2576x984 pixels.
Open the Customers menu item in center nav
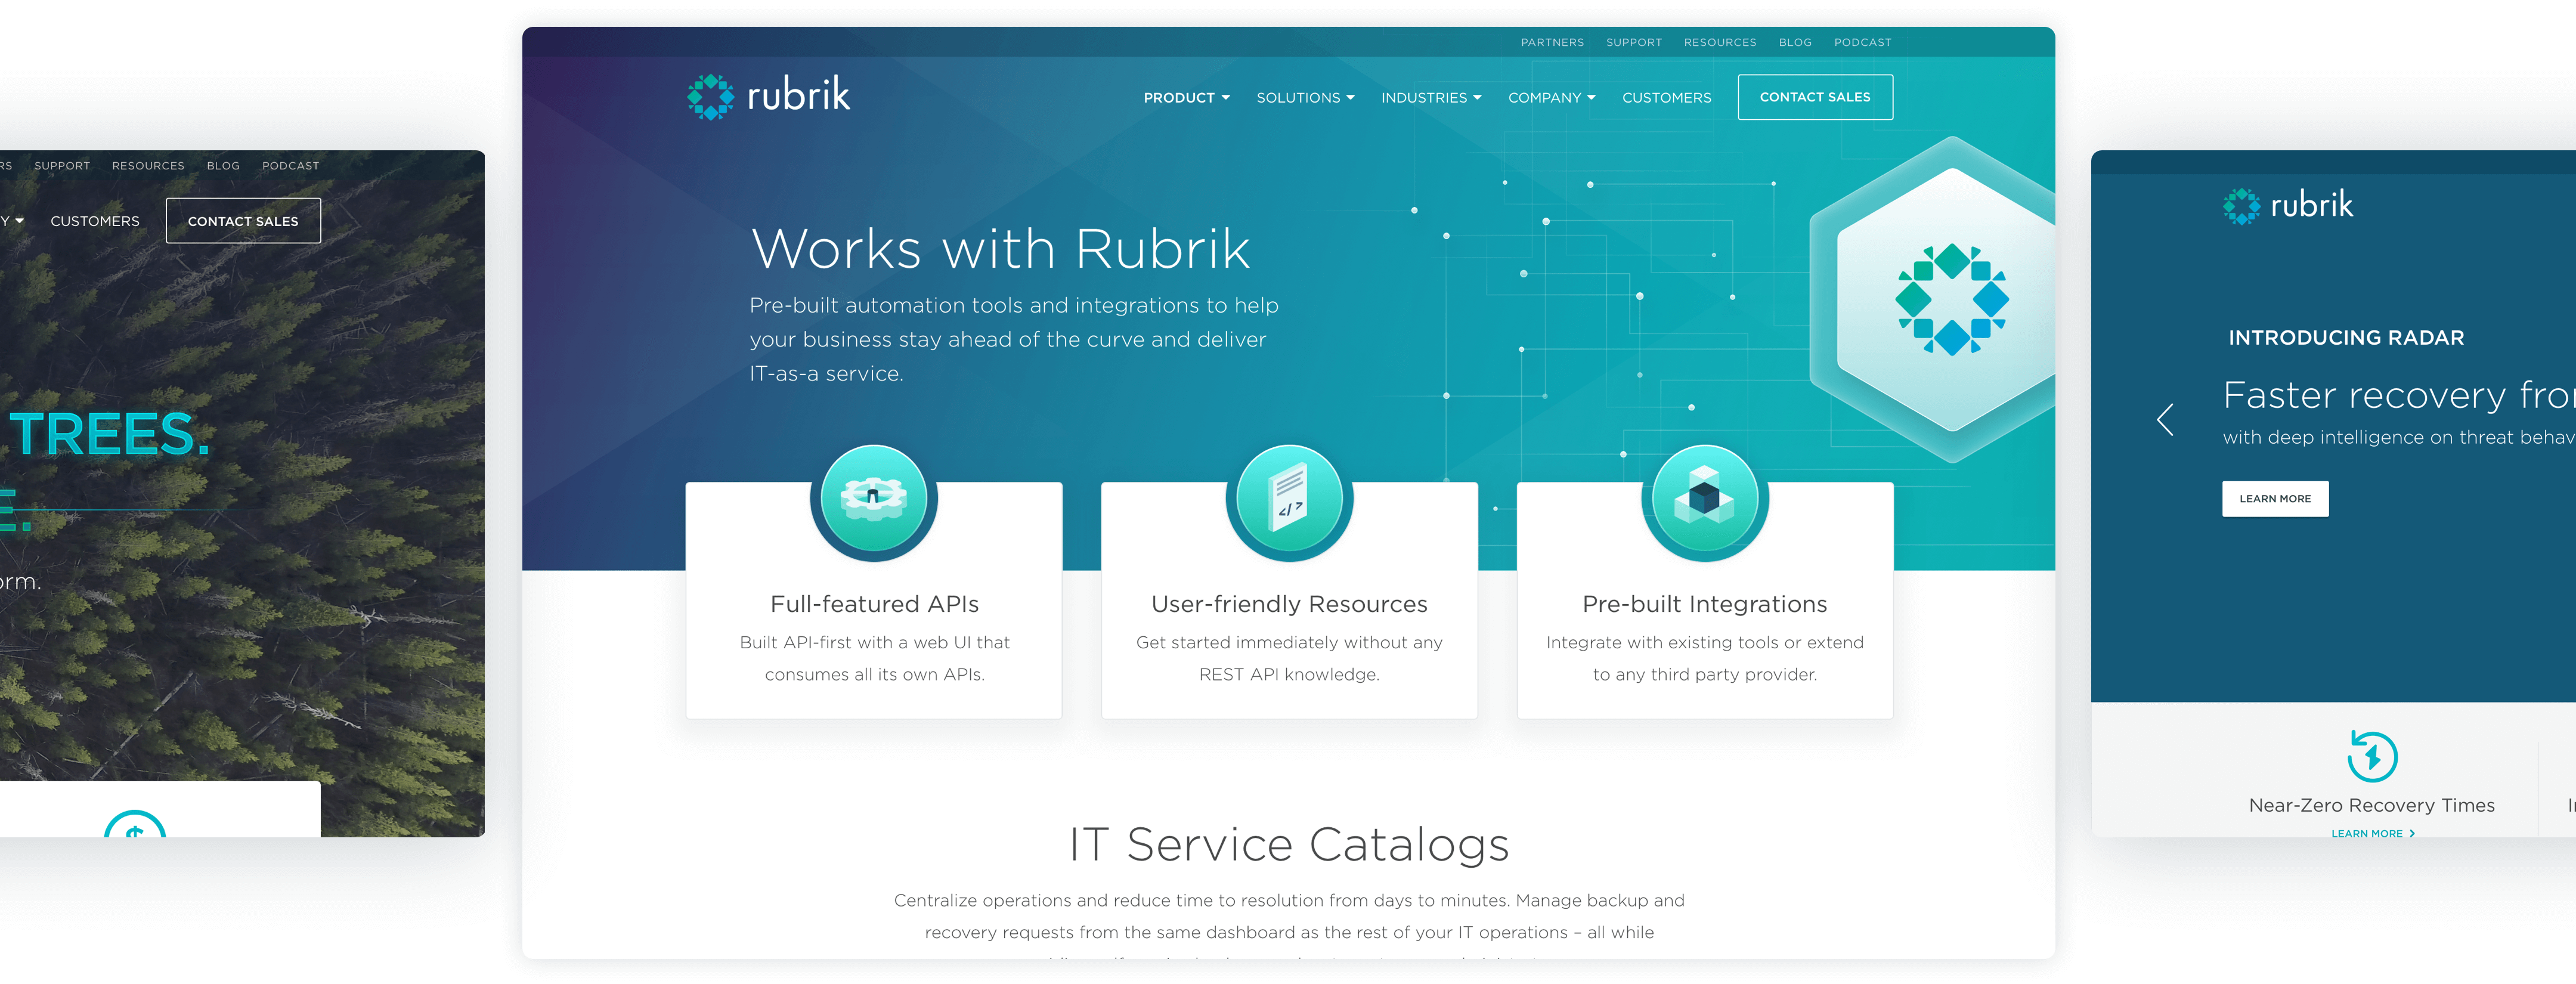[1666, 98]
